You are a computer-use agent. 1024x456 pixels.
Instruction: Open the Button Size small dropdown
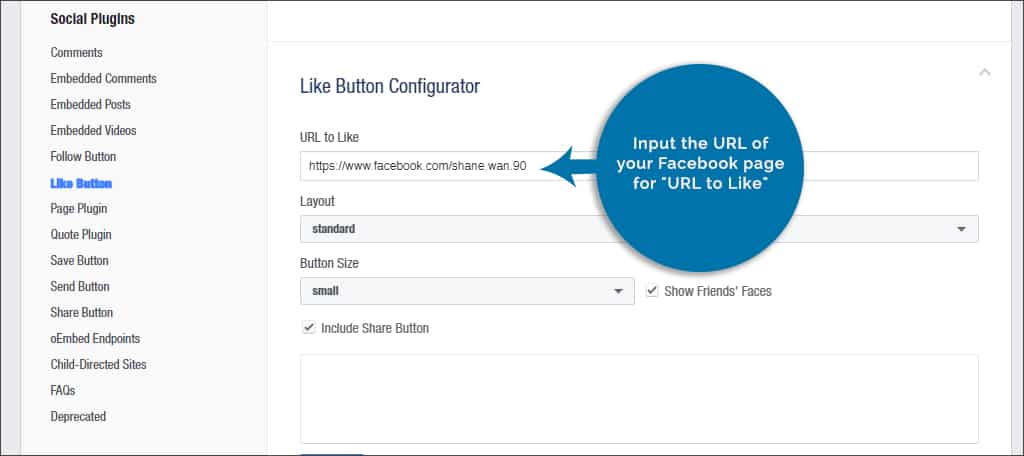(x=467, y=291)
